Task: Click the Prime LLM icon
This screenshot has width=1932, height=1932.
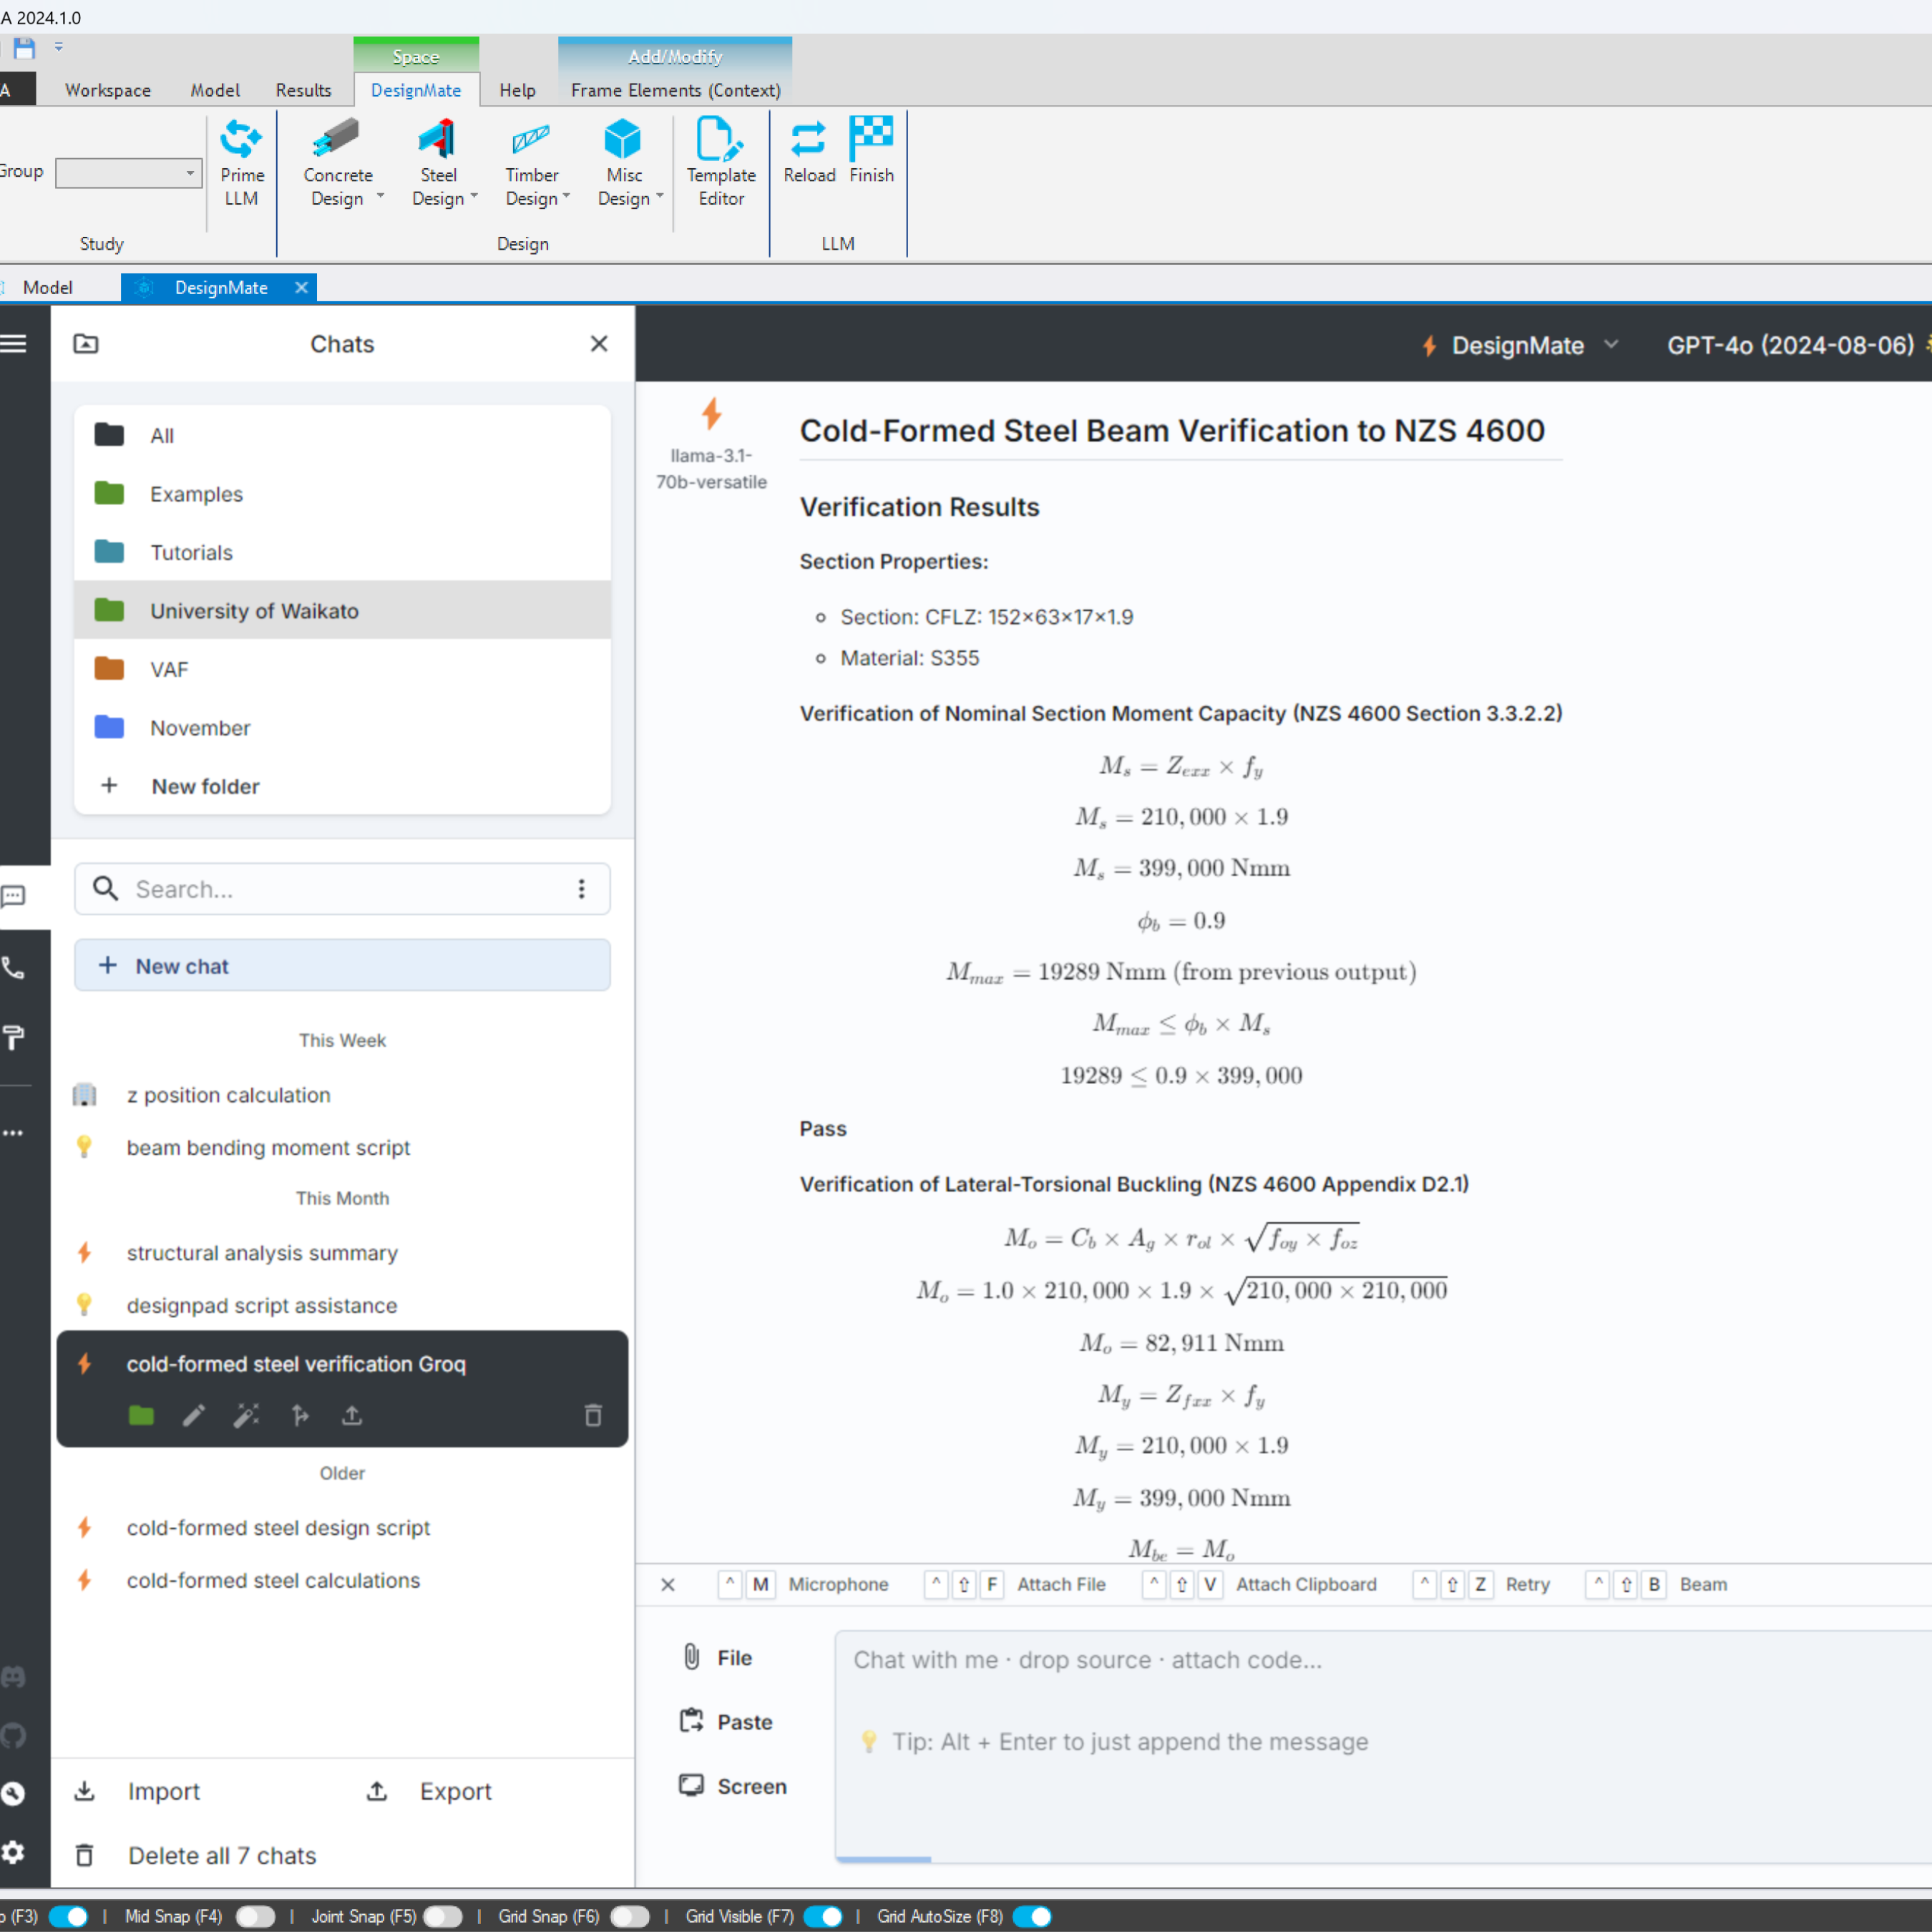Action: [x=241, y=140]
